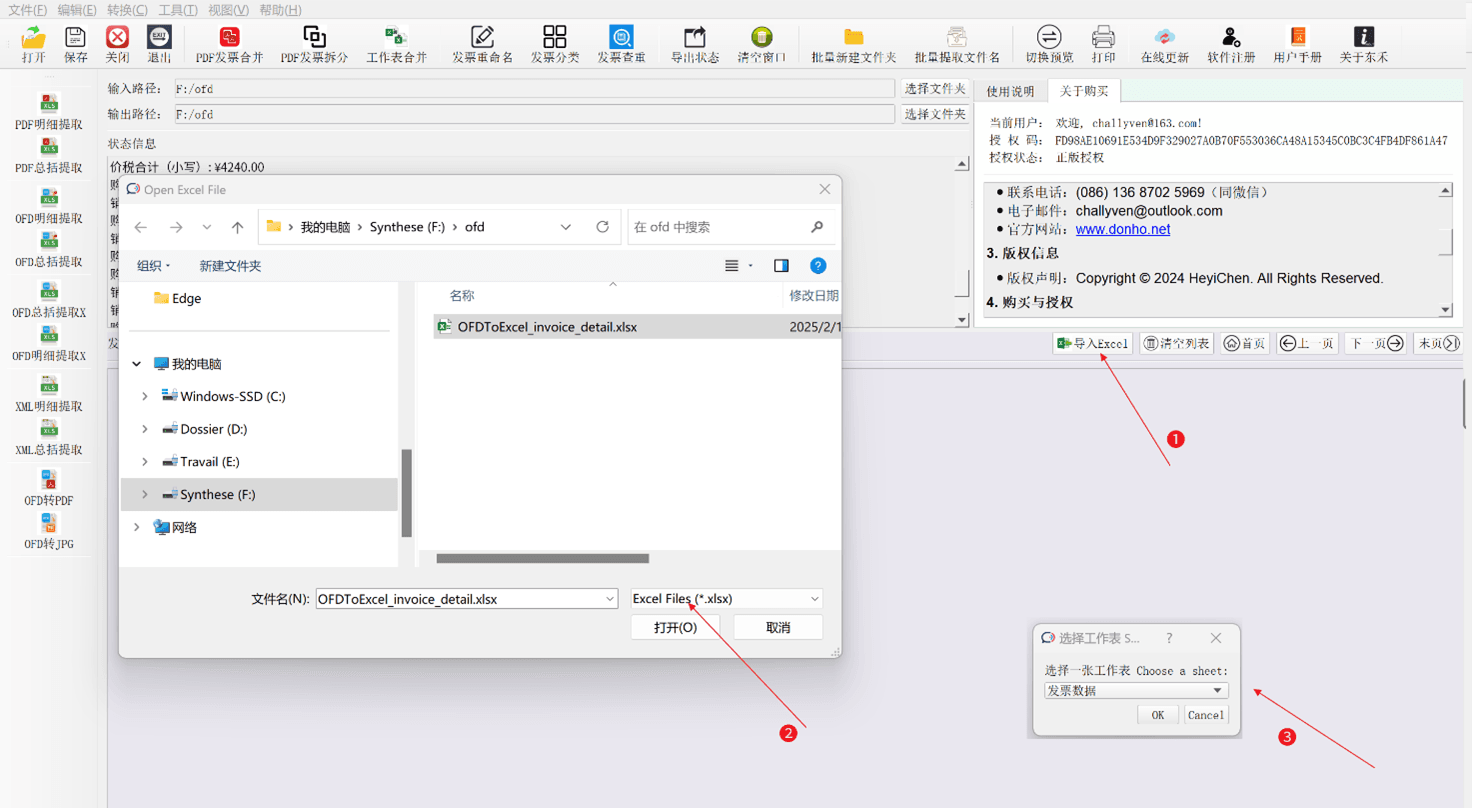Click the 打开 open toolbar icon

34,45
